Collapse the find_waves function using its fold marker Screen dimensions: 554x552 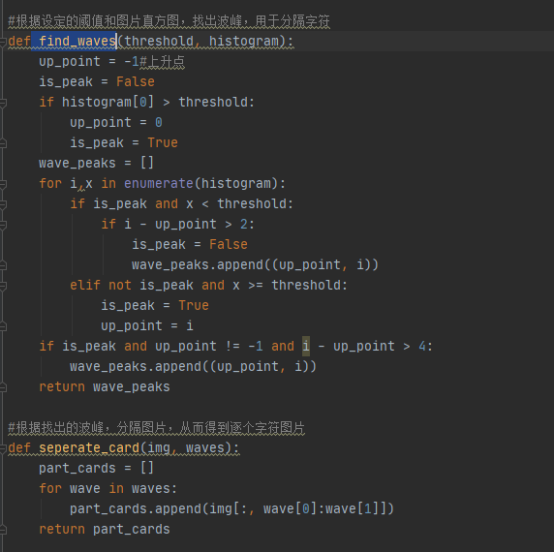[x=3, y=41]
